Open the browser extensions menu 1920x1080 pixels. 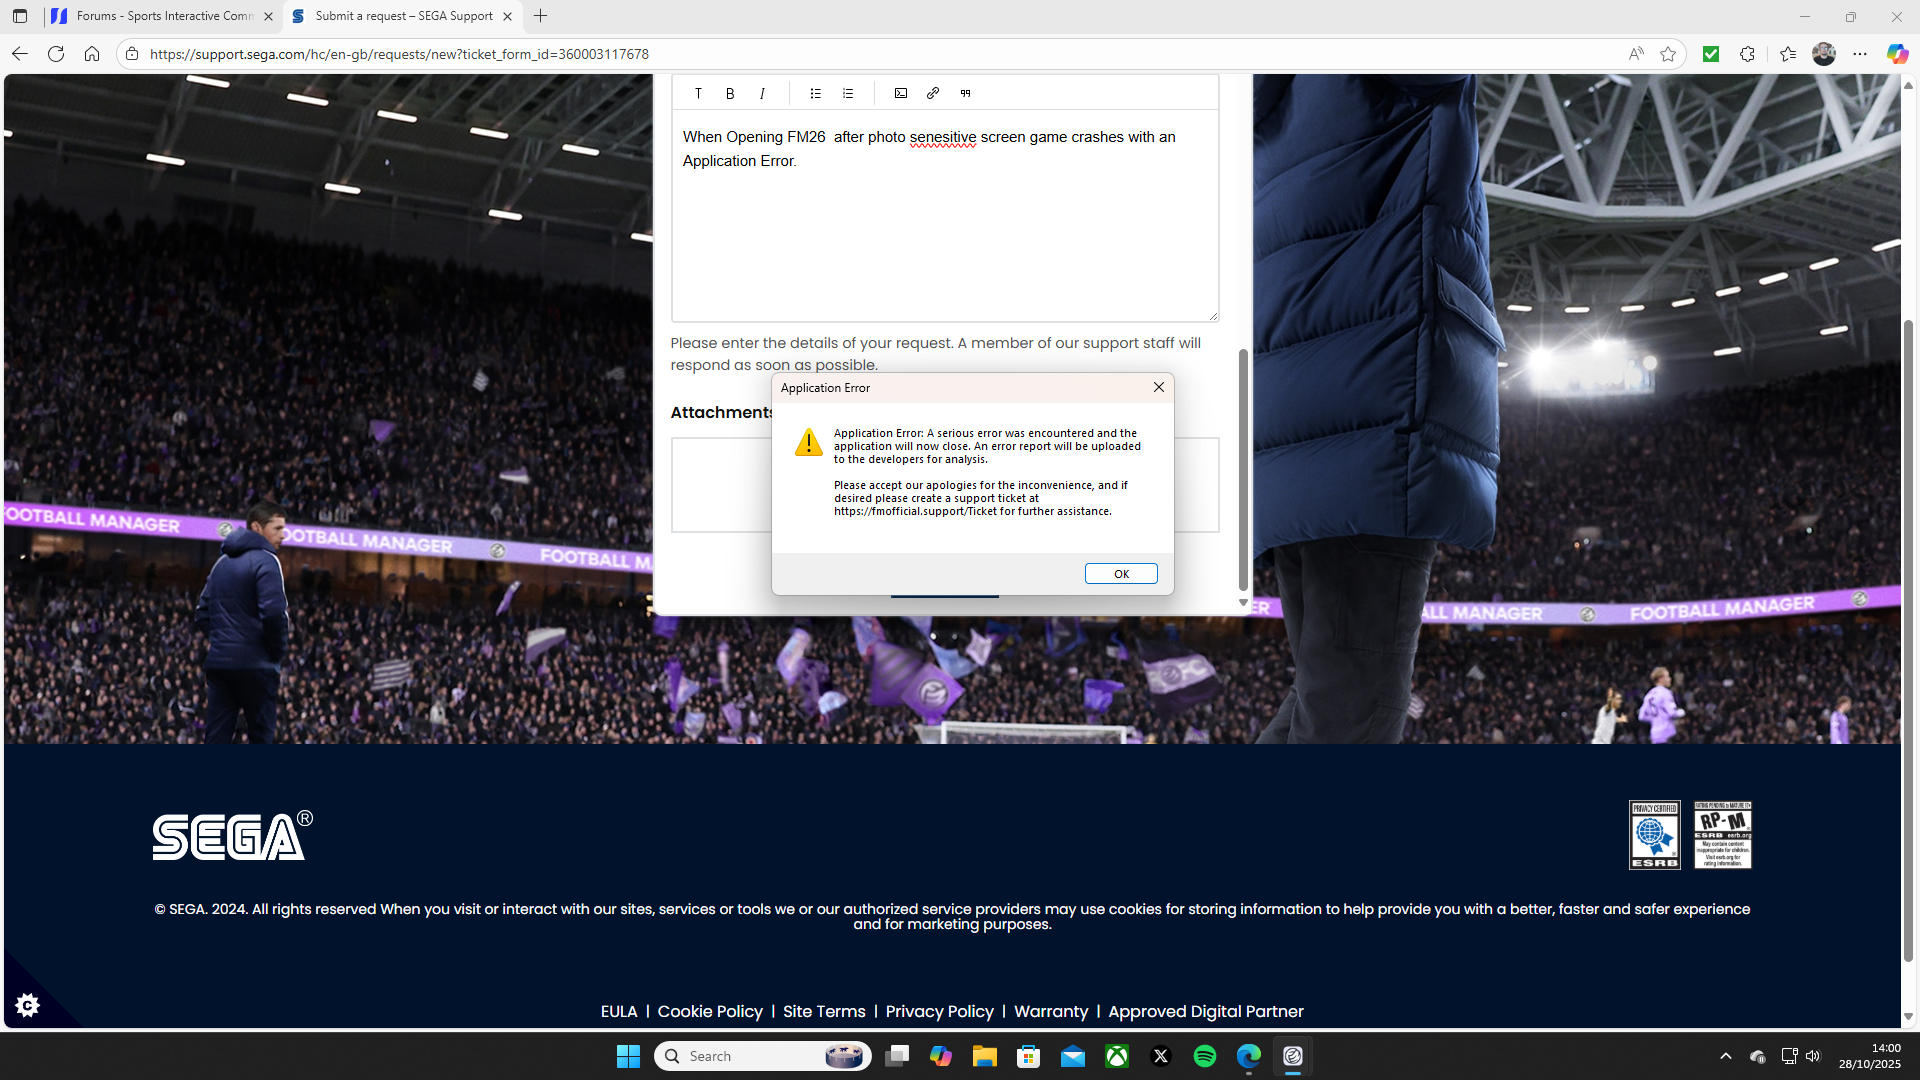(x=1747, y=54)
